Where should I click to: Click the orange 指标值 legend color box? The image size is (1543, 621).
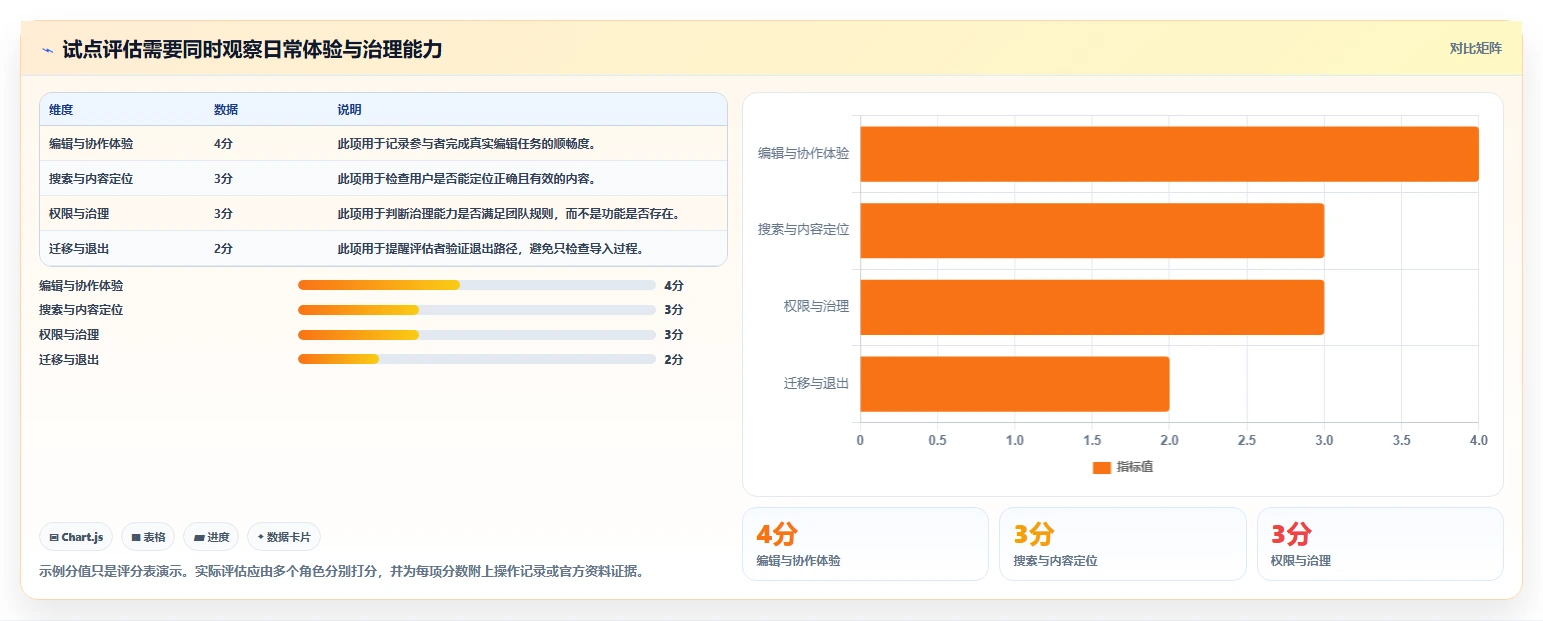coord(1101,467)
